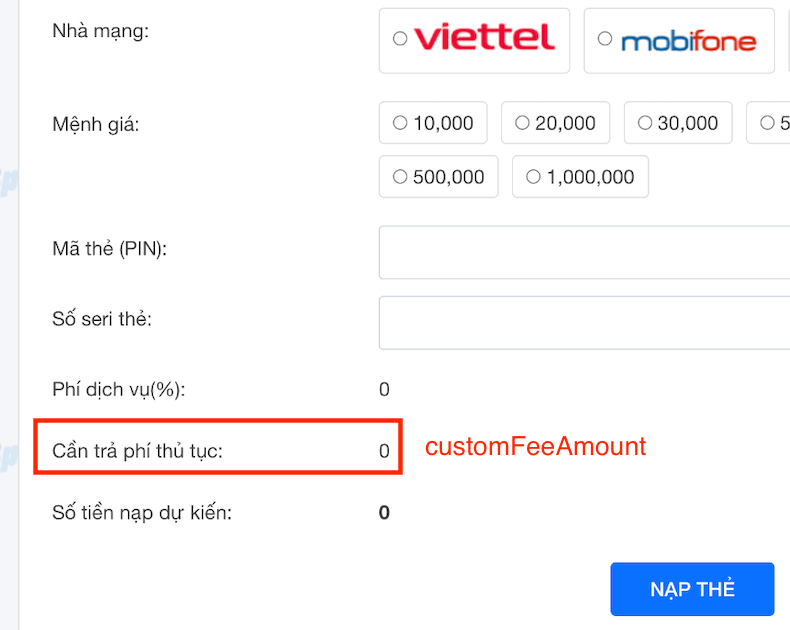Click the "Số seri thẻ:" label

coord(101,320)
